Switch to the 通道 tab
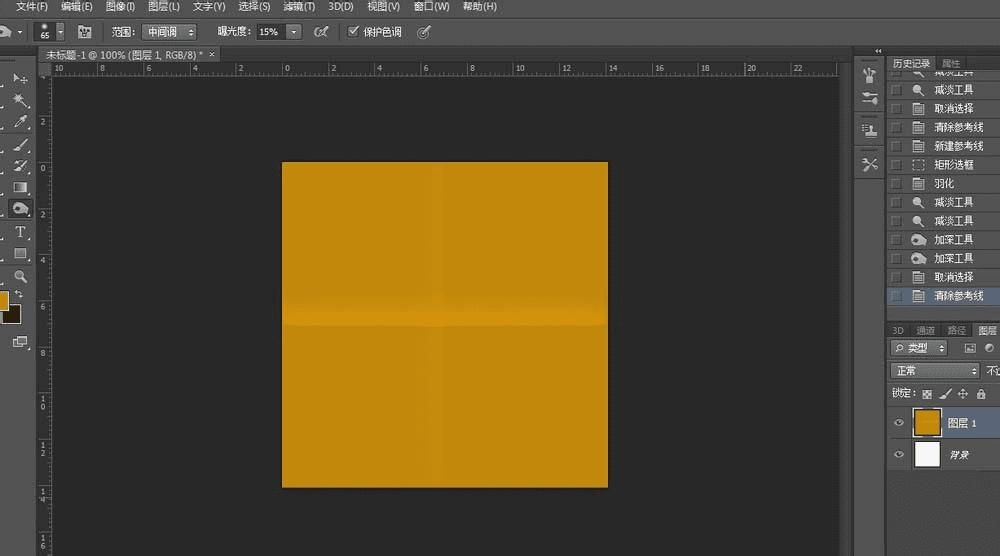1000x556 pixels. coord(926,330)
